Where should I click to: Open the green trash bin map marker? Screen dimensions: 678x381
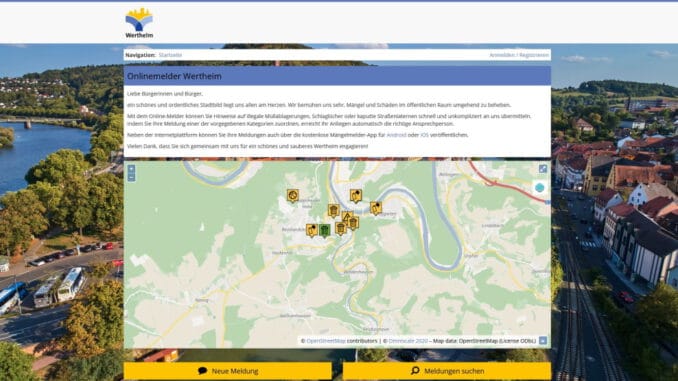[x=325, y=231]
